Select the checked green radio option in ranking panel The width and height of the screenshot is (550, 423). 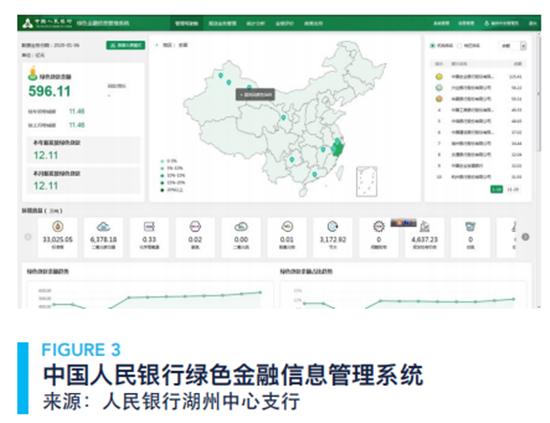point(432,46)
